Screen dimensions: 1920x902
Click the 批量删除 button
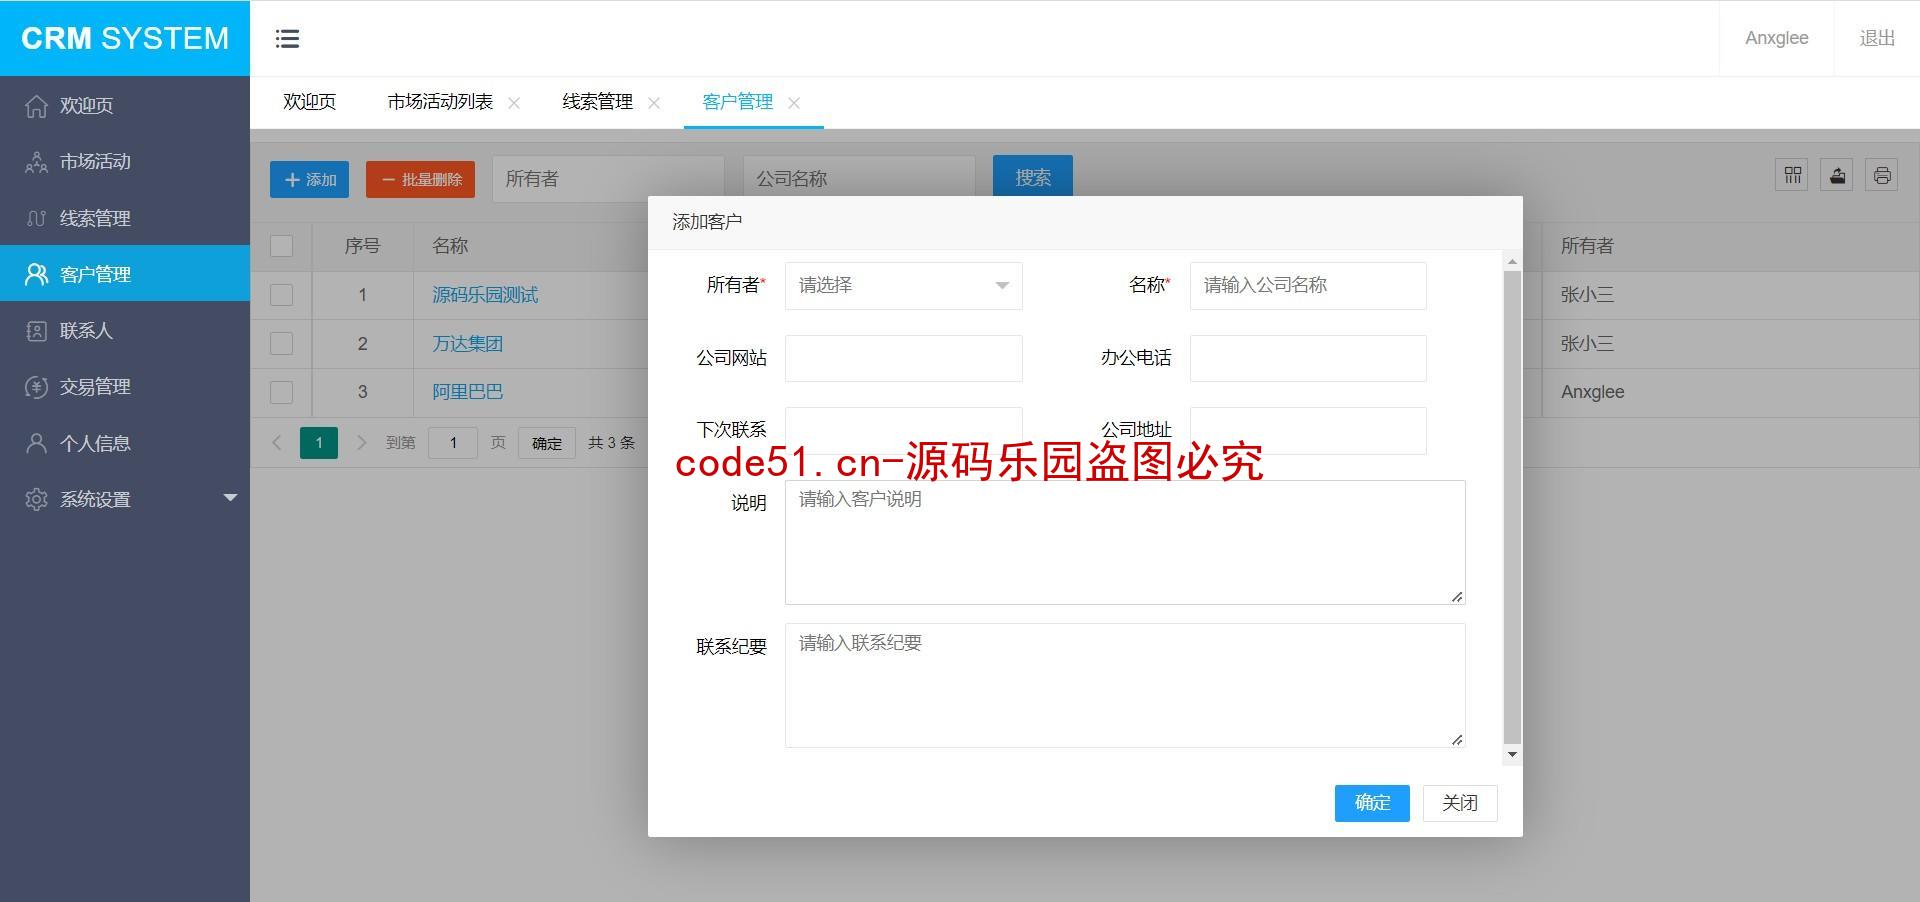coord(420,180)
